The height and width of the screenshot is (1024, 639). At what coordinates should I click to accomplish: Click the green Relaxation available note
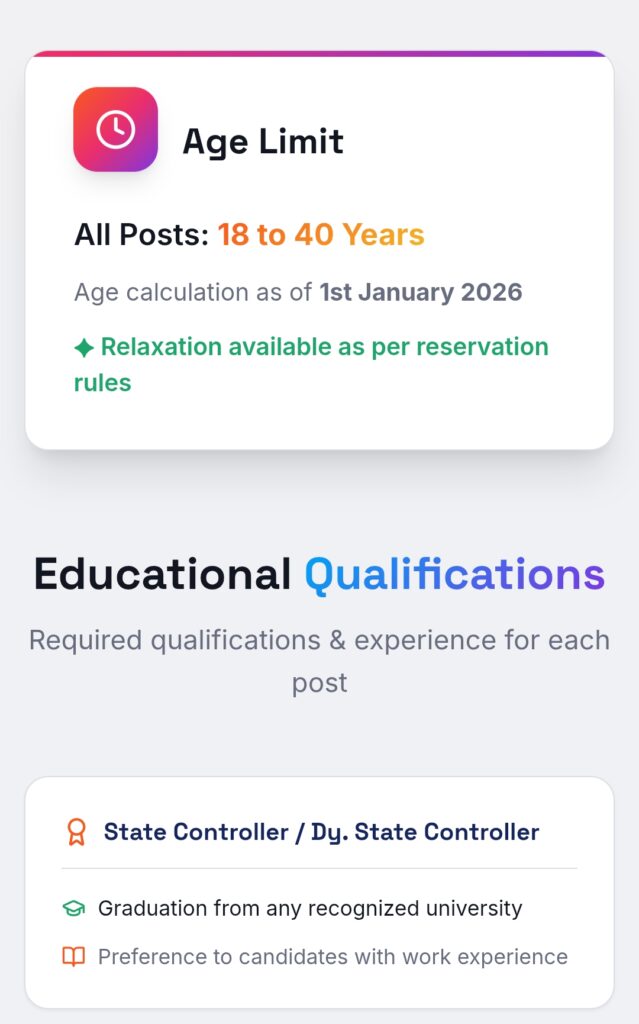[324, 347]
